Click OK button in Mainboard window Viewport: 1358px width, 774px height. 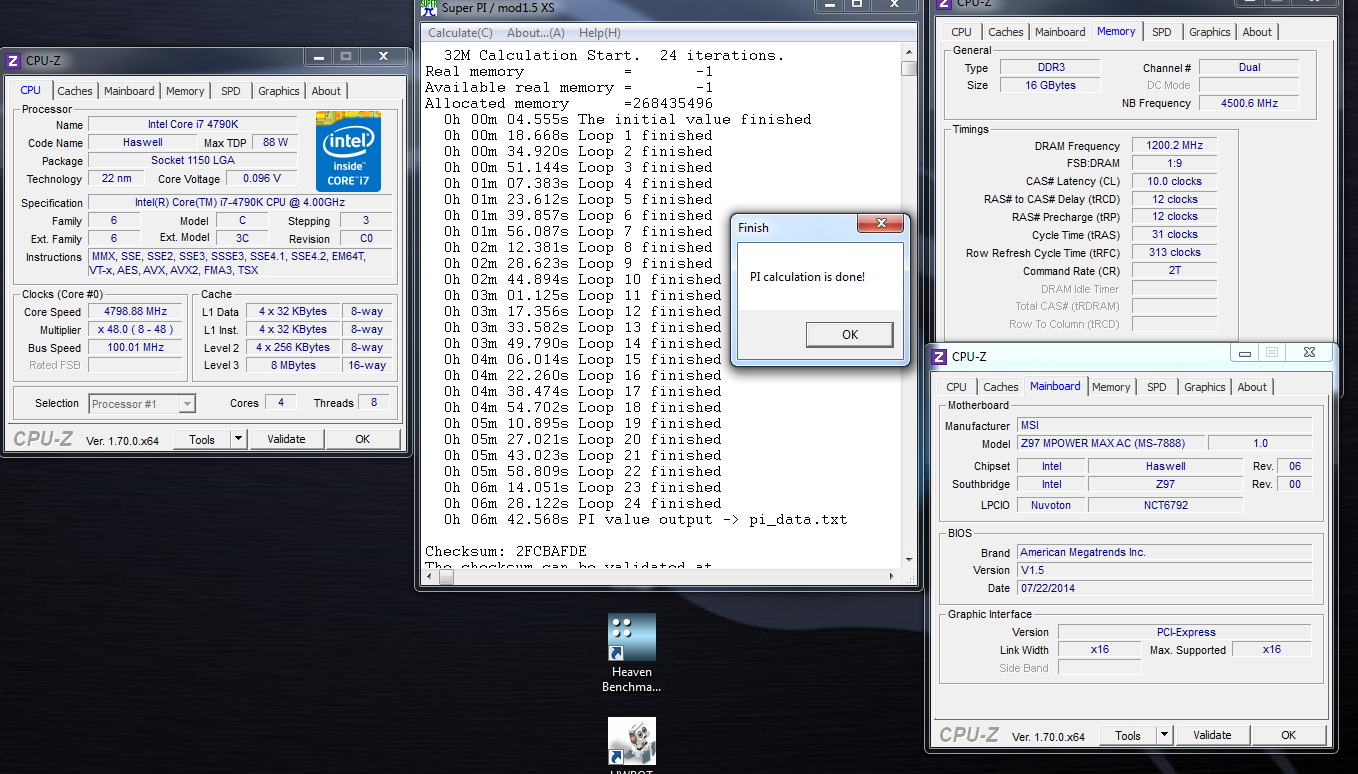pyautogui.click(x=1289, y=735)
